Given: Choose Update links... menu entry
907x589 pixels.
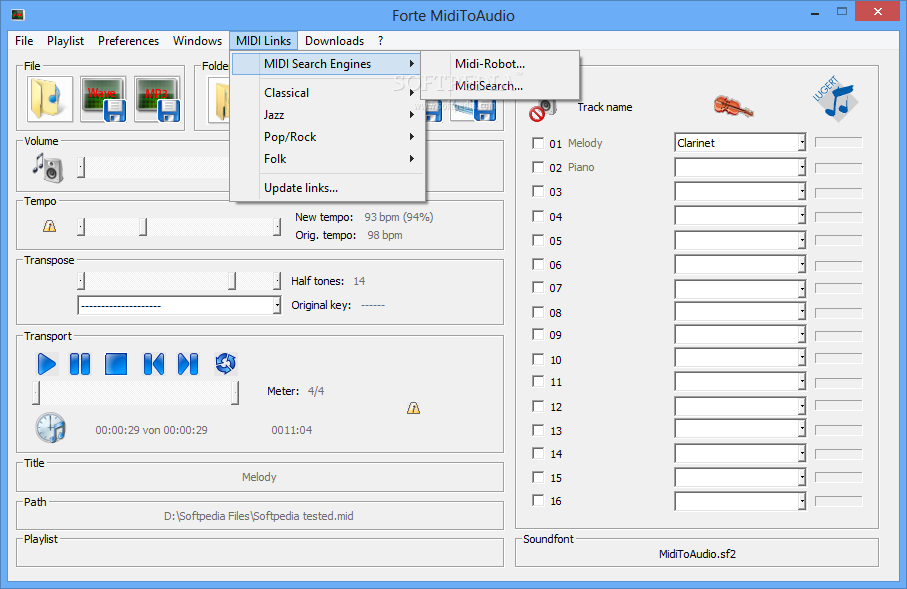Looking at the screenshot, I should [328, 187].
